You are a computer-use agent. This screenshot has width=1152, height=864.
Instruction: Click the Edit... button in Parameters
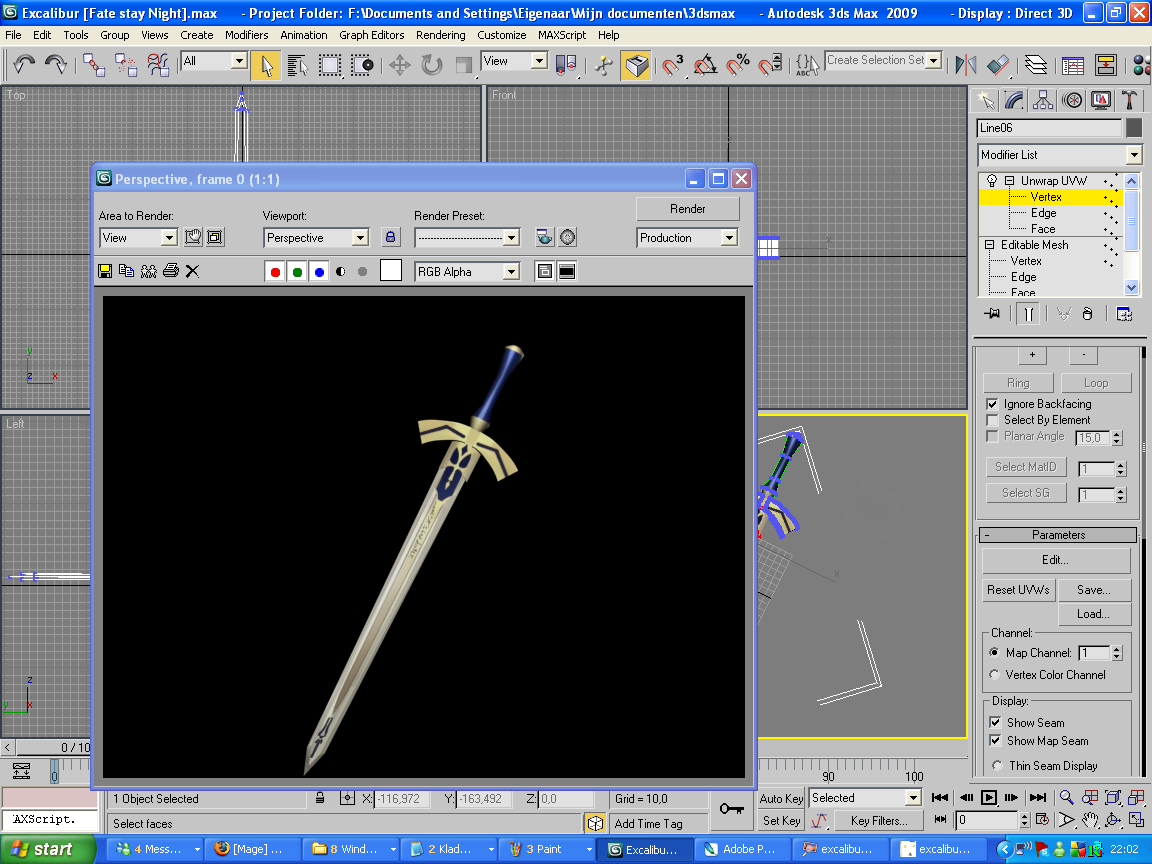[x=1056, y=560]
